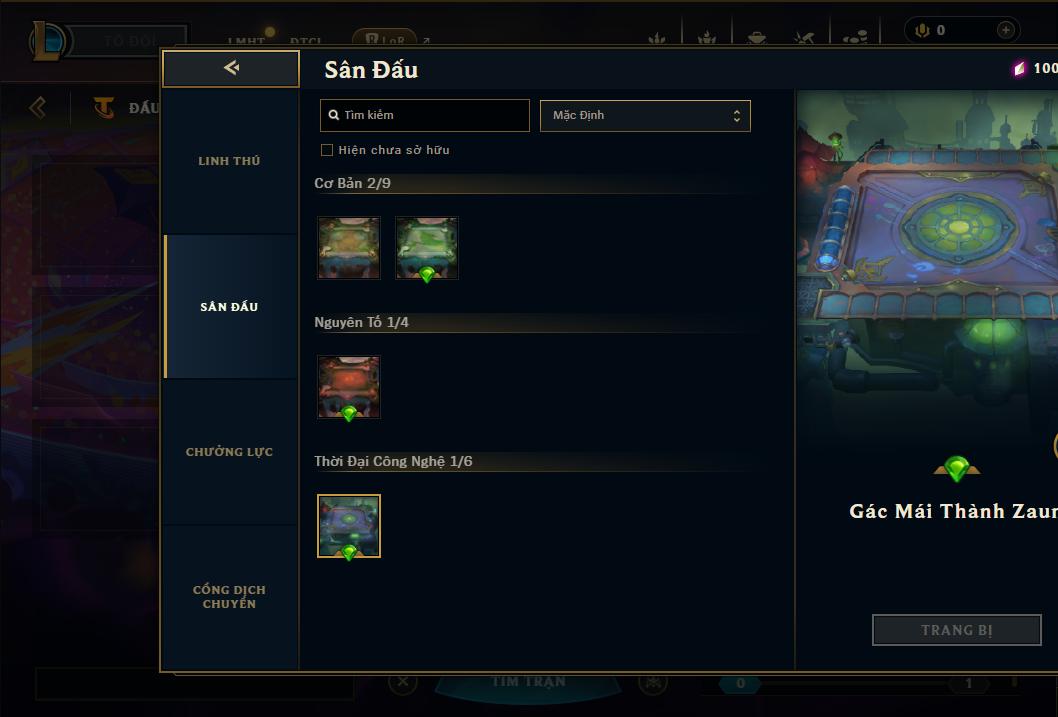Click the magnifier icon in search box
This screenshot has height=717, width=1058.
coord(333,115)
